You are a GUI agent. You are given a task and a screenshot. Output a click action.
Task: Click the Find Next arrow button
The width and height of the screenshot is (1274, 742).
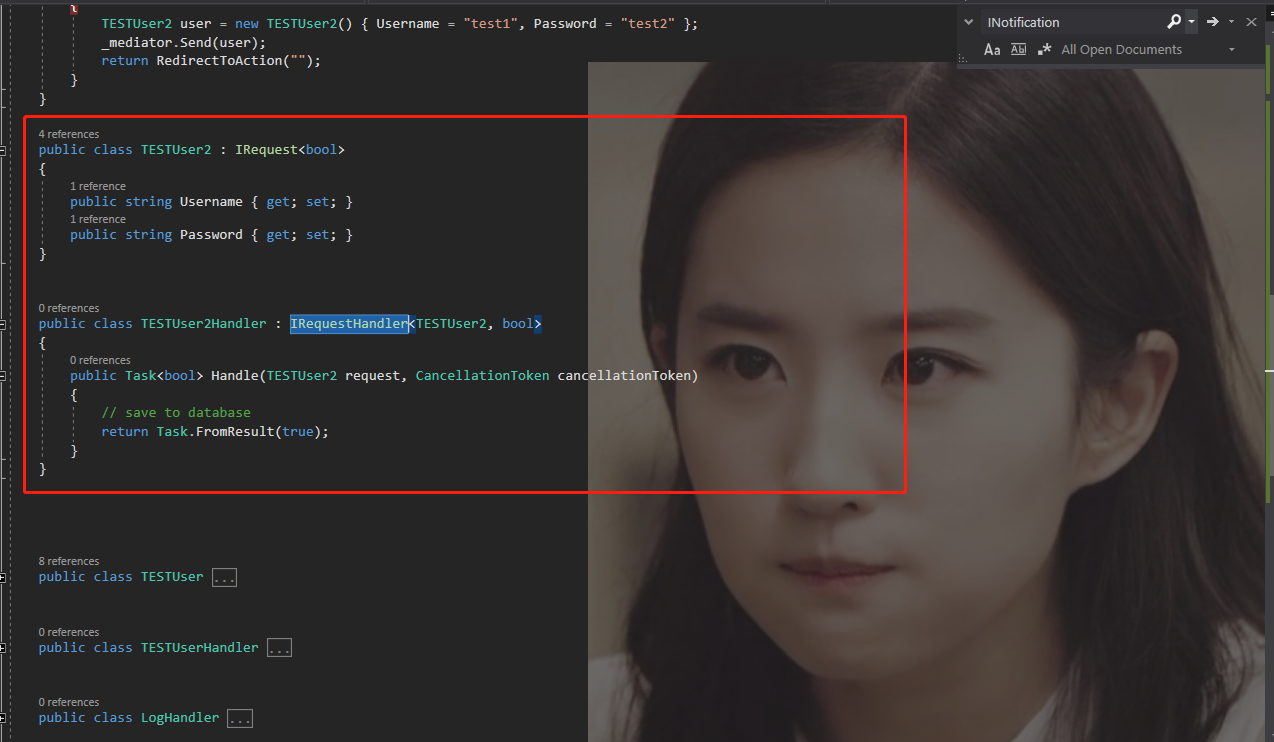(1212, 22)
